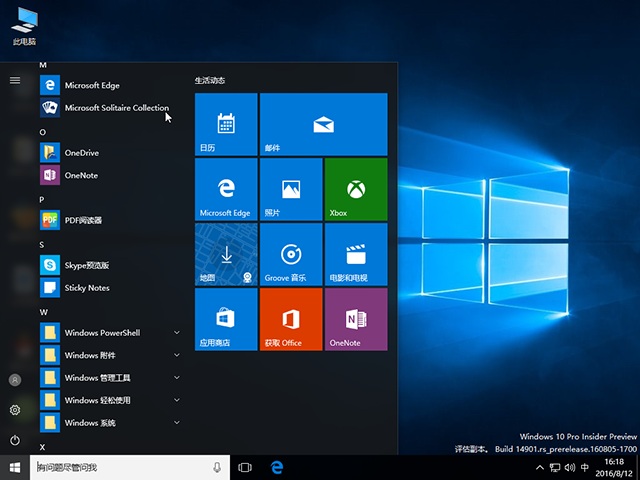Launch the Xbox tile
Image resolution: width=640 pixels, height=480 pixels.
355,189
